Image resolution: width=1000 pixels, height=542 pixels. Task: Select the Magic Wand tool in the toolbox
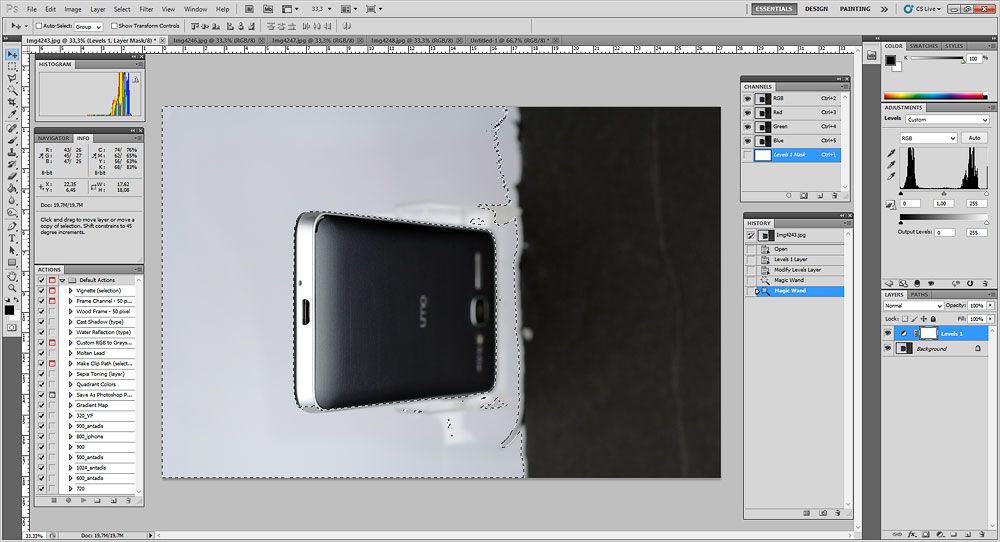[12, 91]
